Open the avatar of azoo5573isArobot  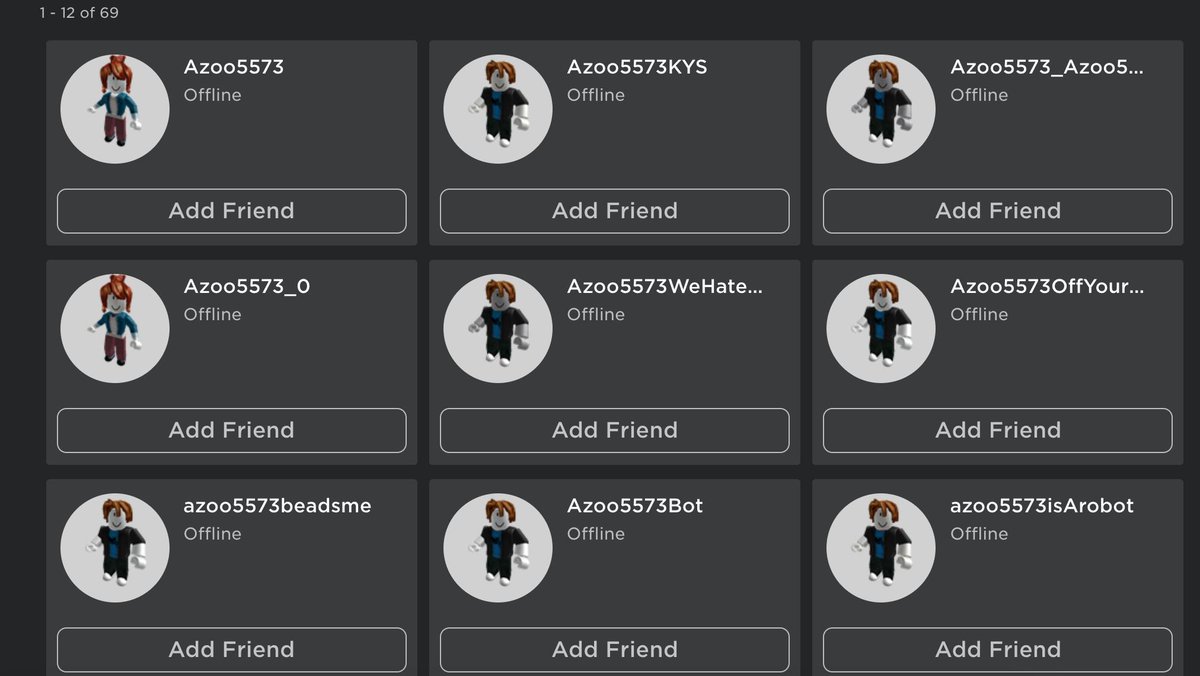tap(881, 547)
